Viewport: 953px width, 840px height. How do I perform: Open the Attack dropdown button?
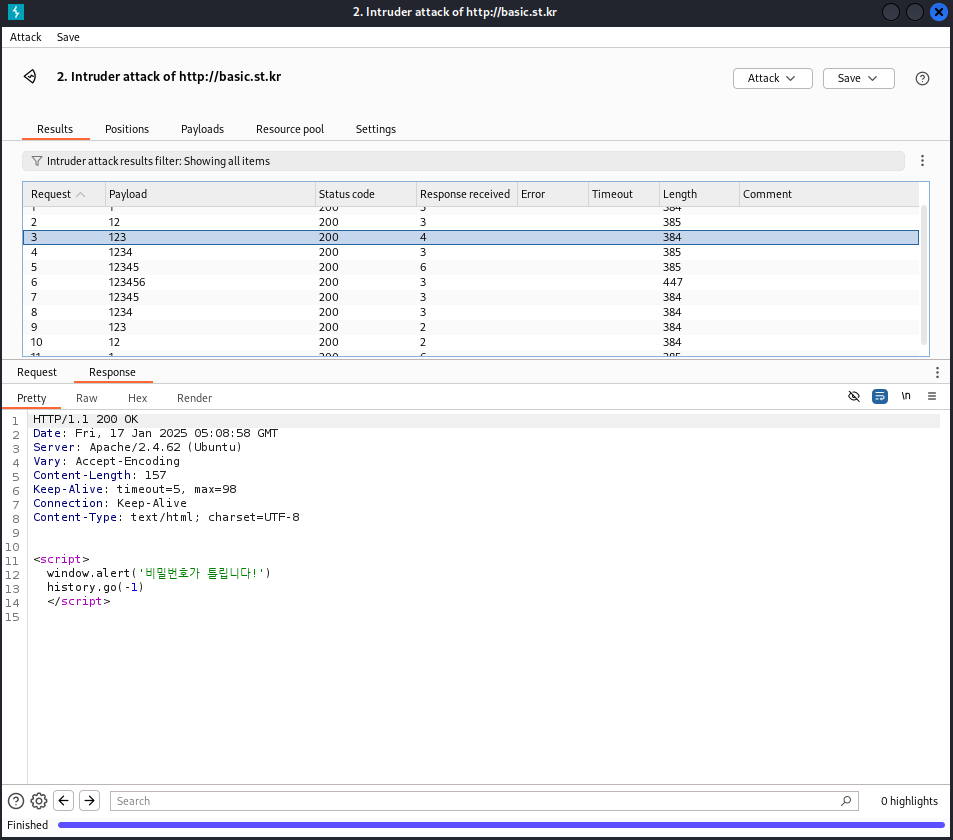[772, 78]
